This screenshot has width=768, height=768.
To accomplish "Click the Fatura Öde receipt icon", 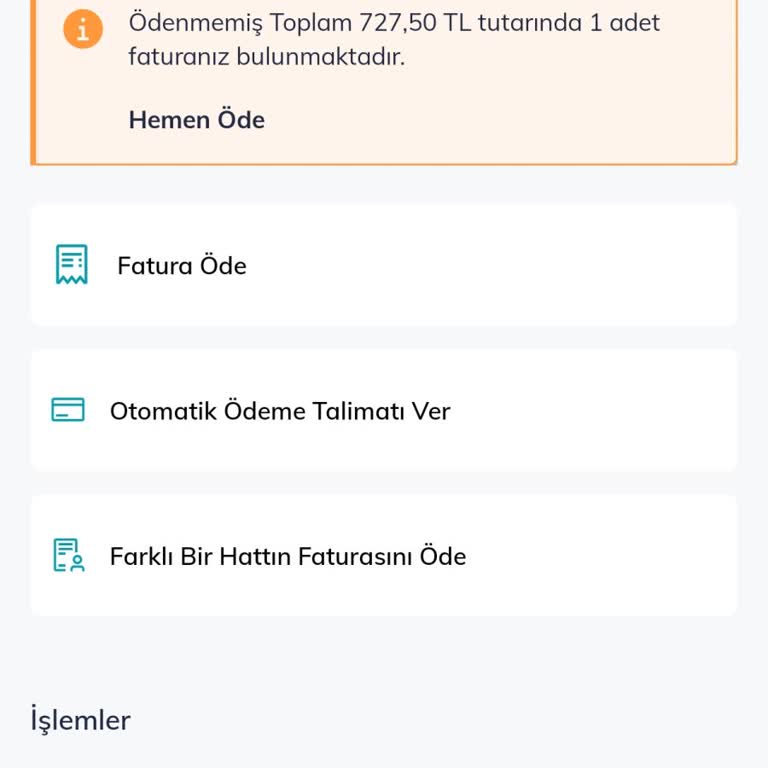I will [x=72, y=264].
